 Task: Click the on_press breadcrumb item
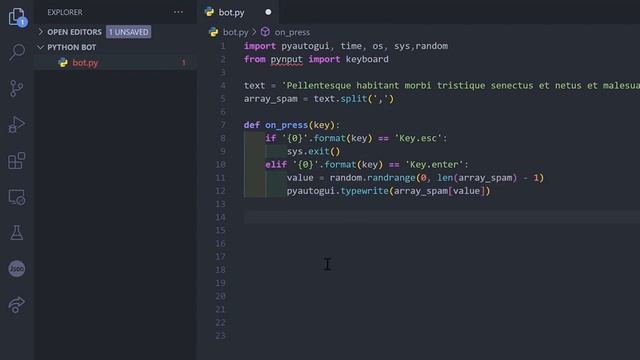coord(292,32)
